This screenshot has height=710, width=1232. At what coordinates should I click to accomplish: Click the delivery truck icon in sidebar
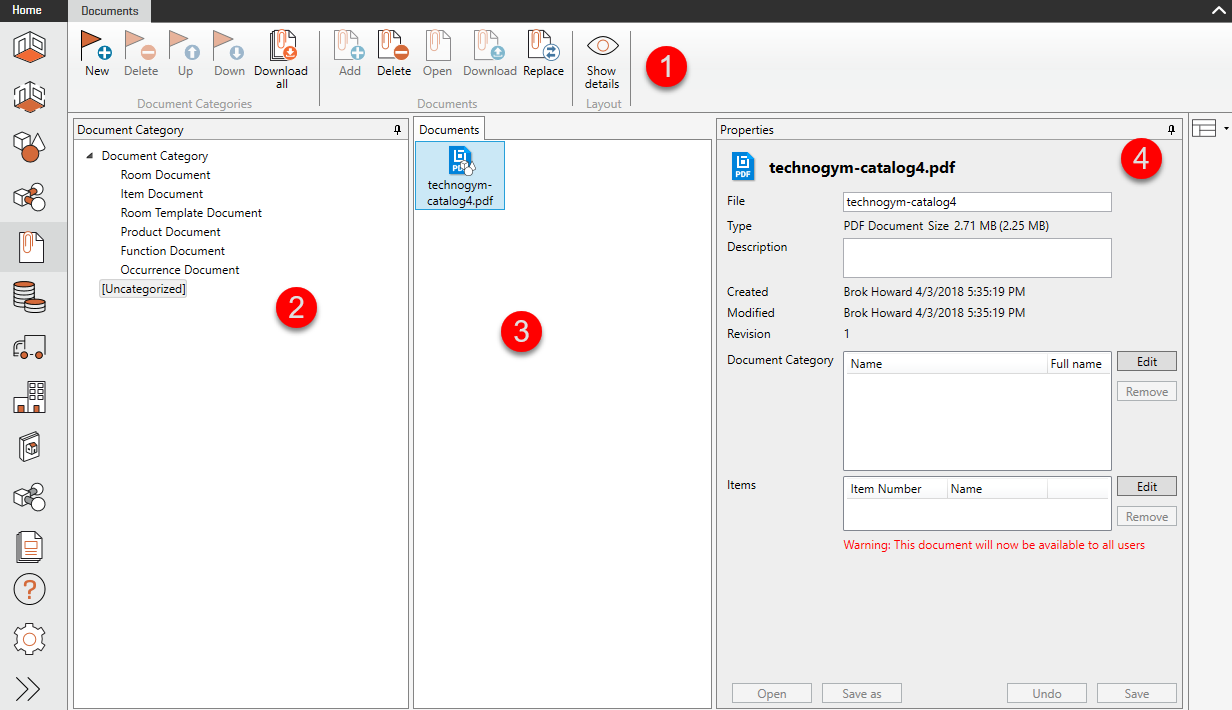click(29, 347)
